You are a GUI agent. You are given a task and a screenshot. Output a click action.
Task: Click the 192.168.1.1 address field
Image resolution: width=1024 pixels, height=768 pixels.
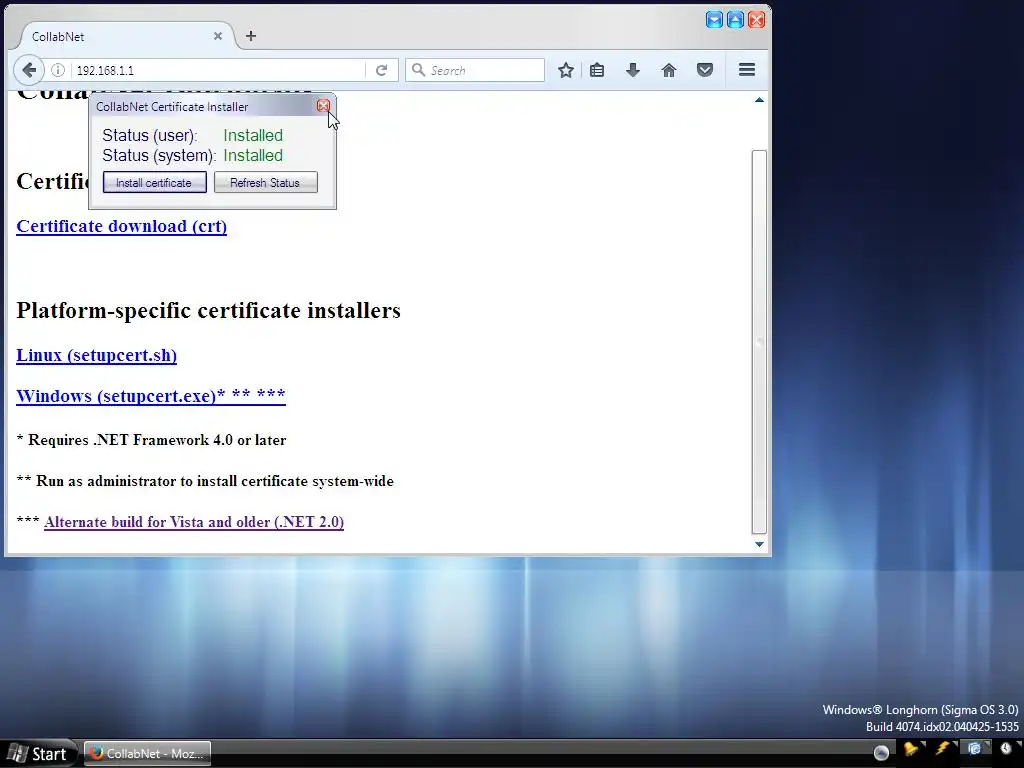[x=219, y=70]
